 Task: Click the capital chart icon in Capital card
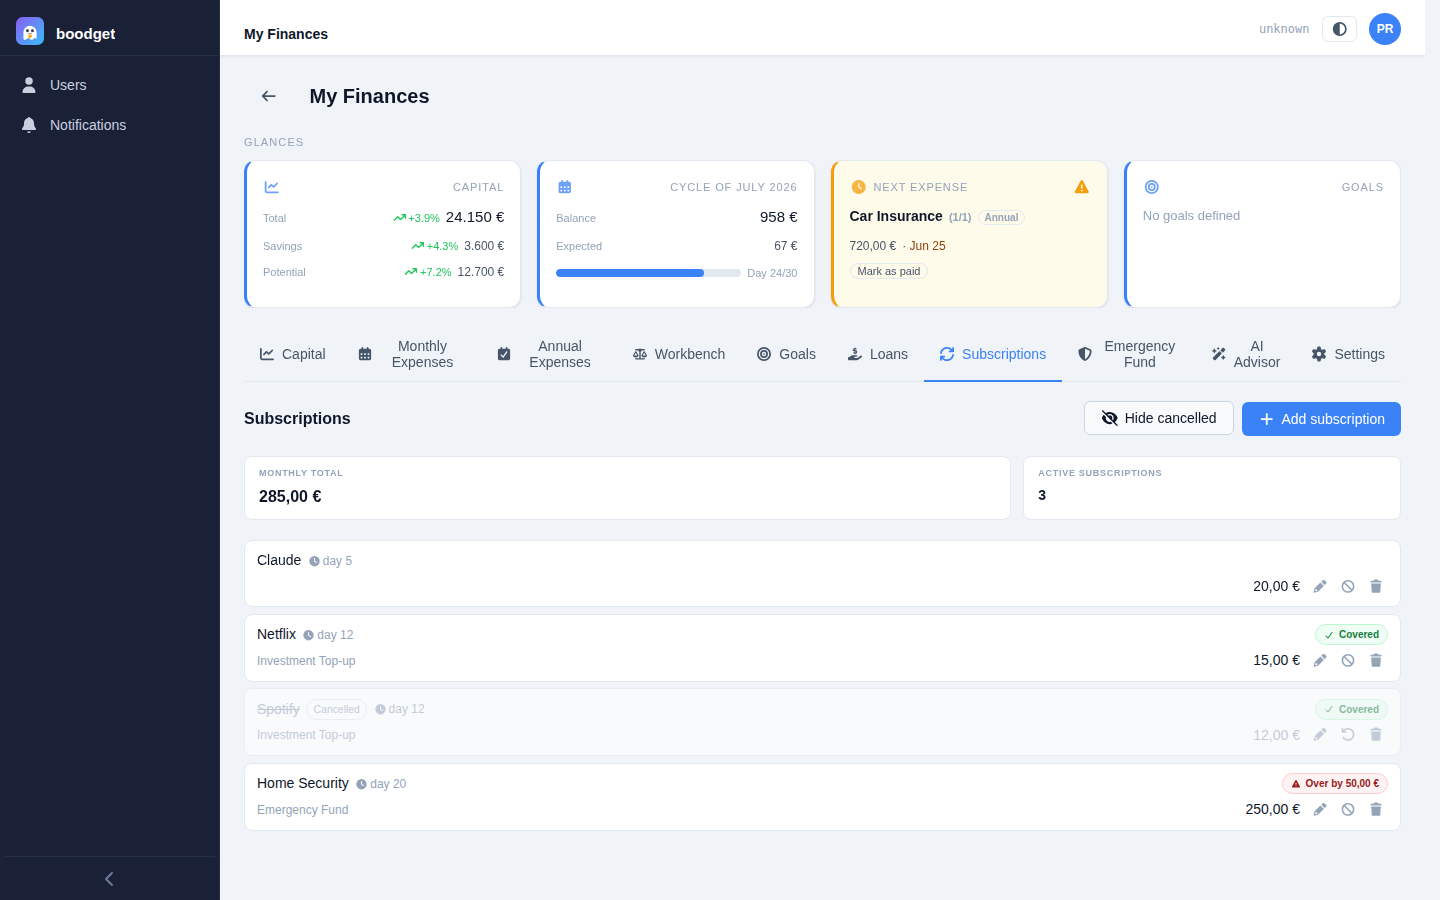pyautogui.click(x=271, y=187)
